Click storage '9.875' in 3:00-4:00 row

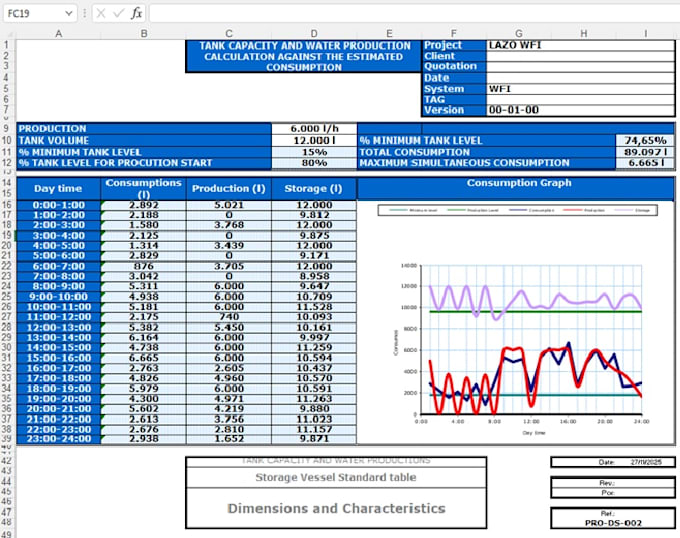[314, 236]
